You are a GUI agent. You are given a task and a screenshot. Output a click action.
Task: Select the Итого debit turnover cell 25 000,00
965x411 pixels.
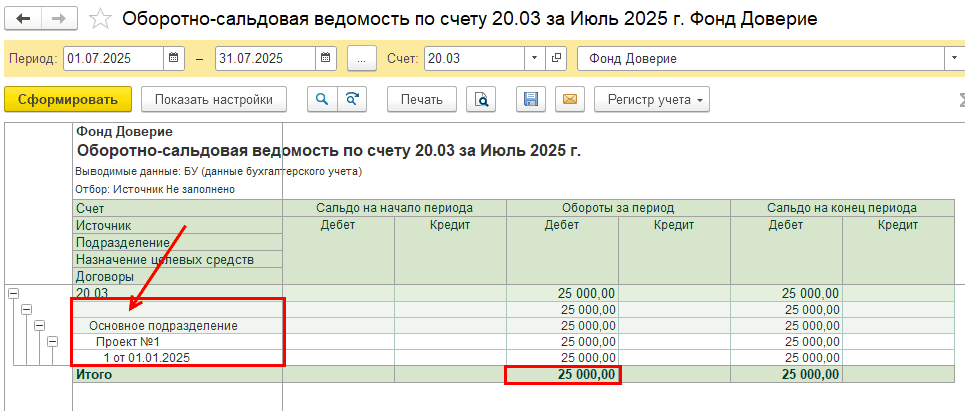tap(563, 375)
